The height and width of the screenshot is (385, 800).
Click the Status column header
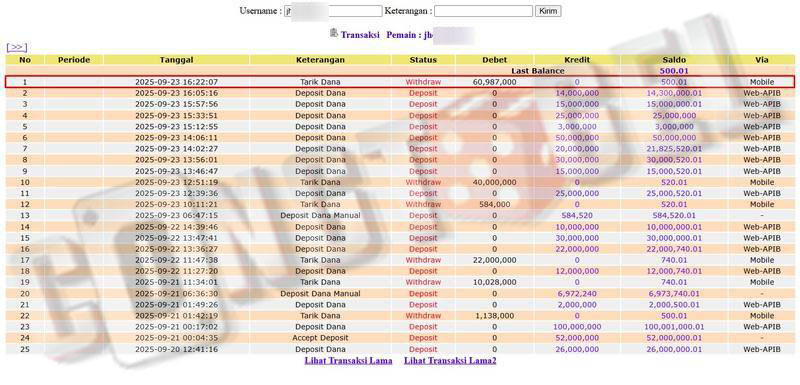coord(423,60)
